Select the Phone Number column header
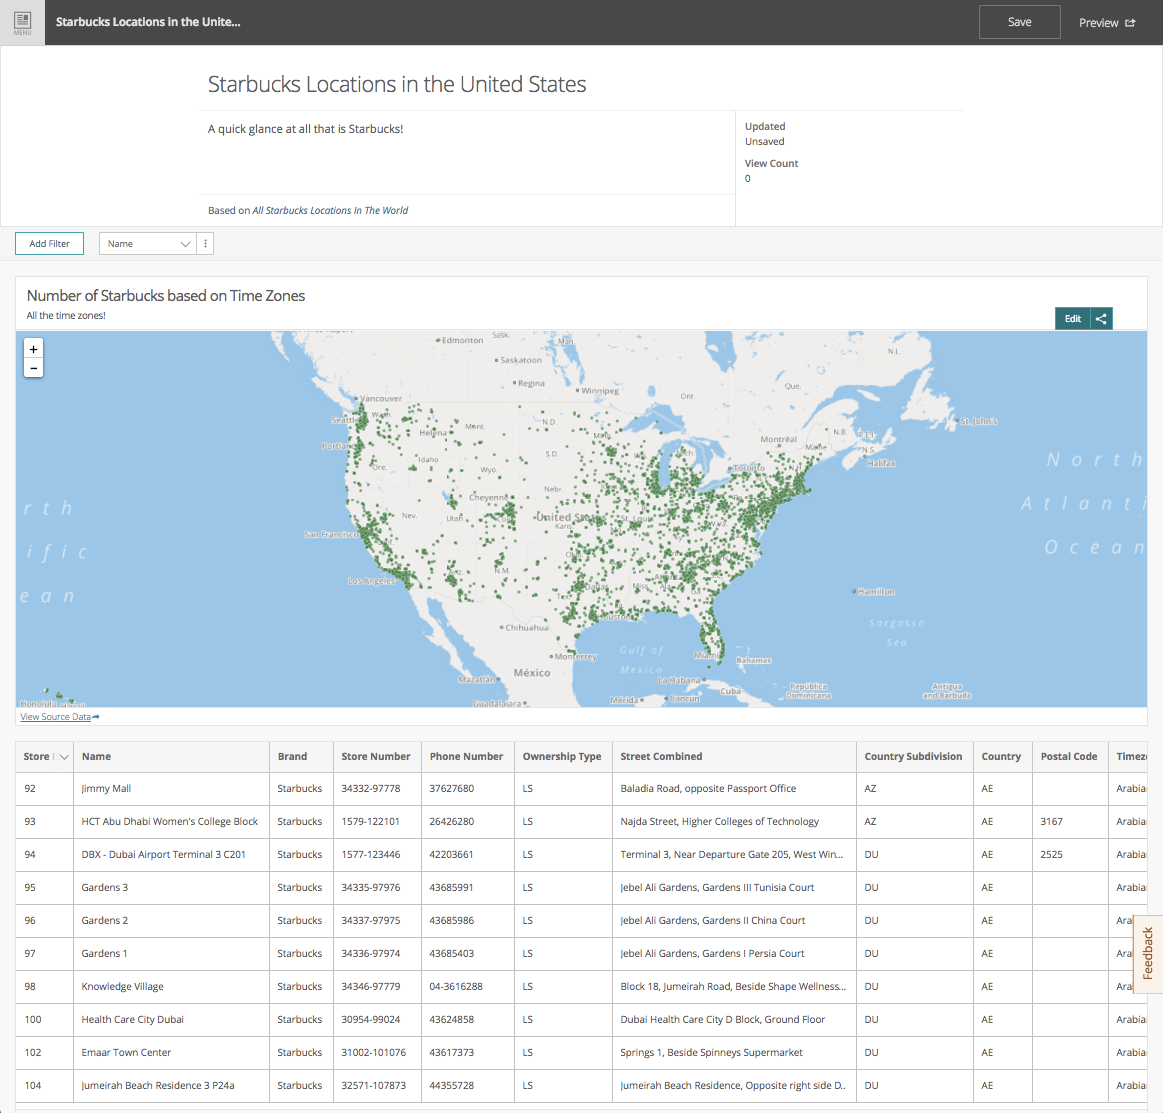 467,756
